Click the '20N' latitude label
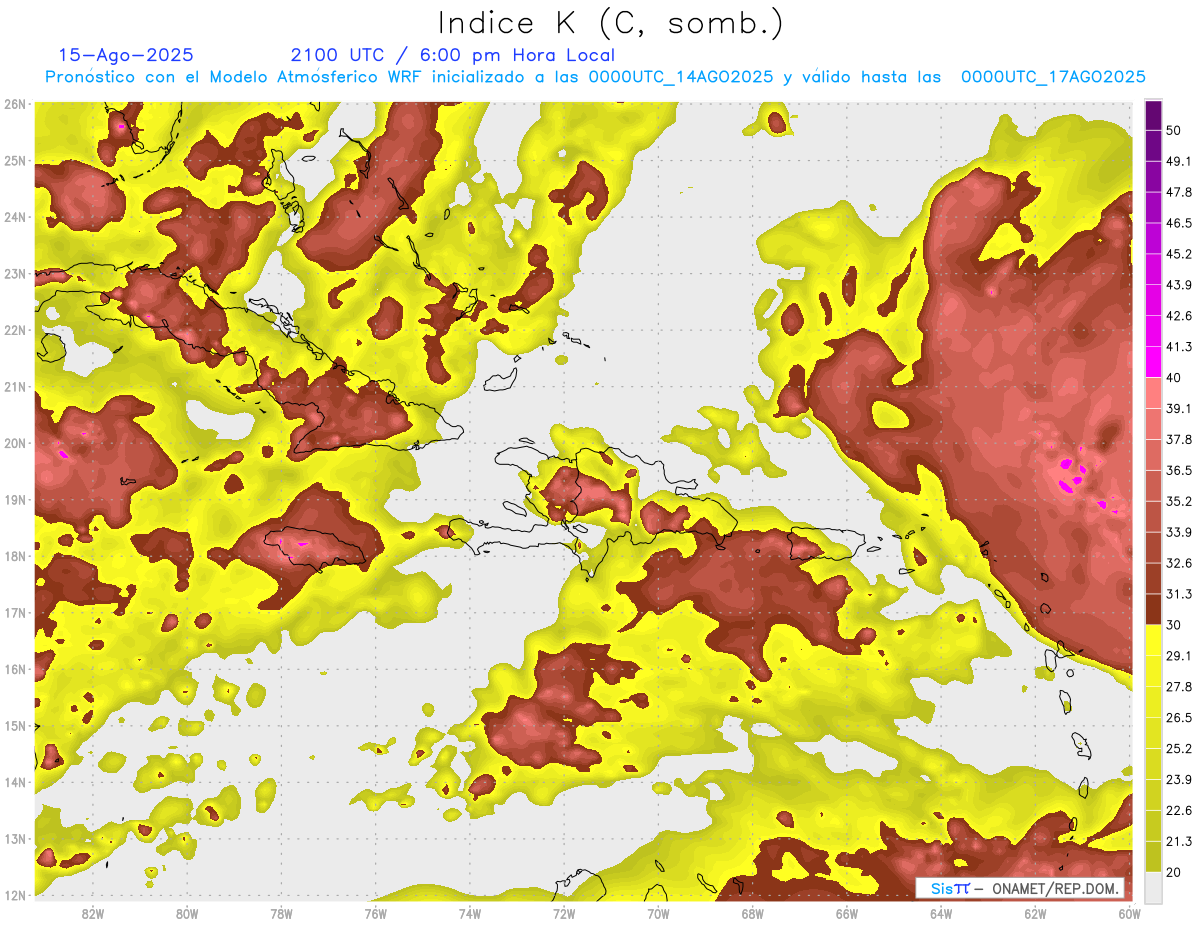 pyautogui.click(x=15, y=443)
